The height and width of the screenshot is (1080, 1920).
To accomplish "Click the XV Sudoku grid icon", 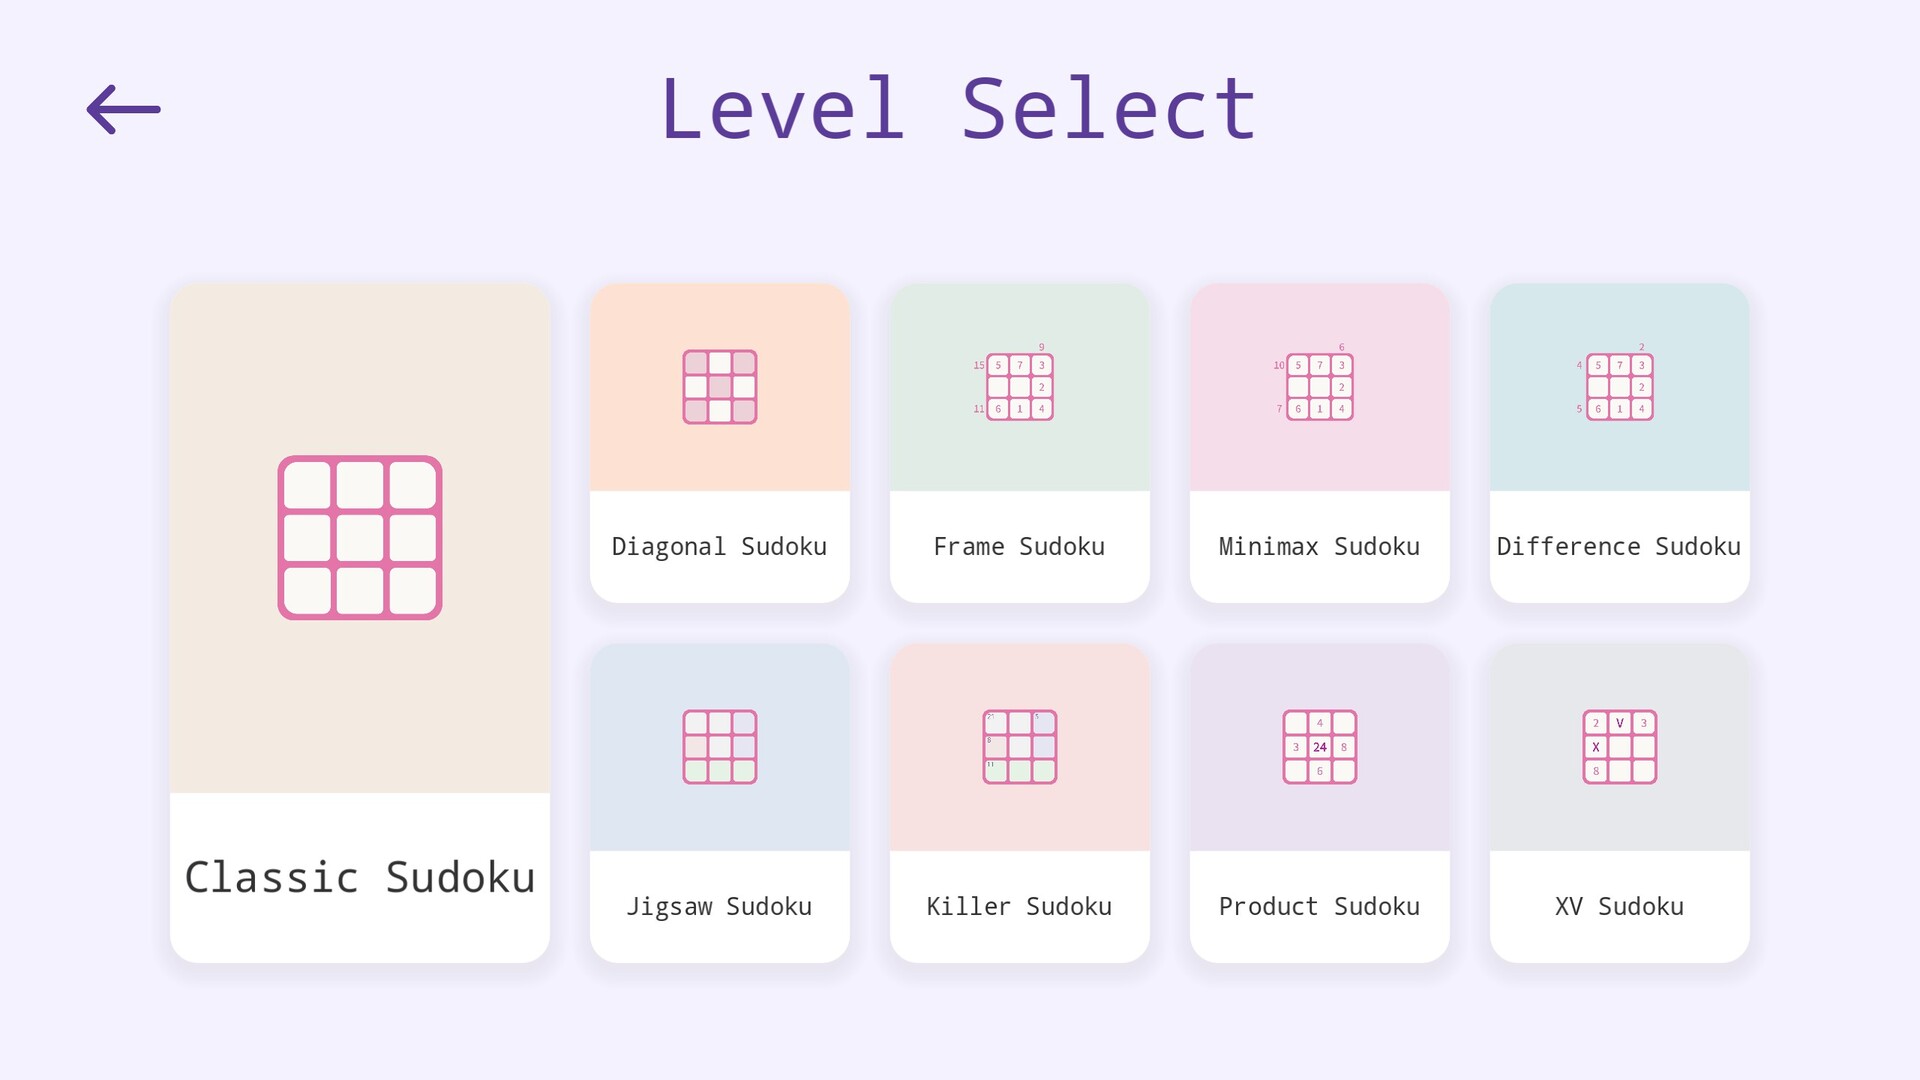I will point(1620,747).
